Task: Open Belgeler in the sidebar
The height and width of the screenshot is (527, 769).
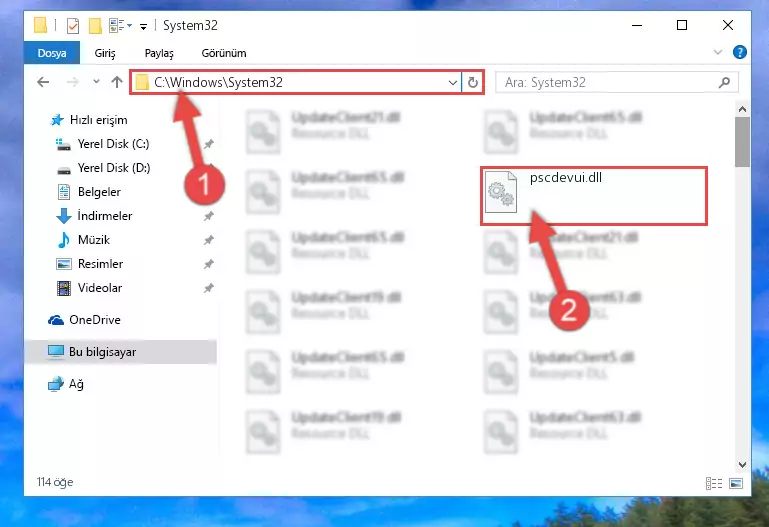Action: click(x=89, y=192)
